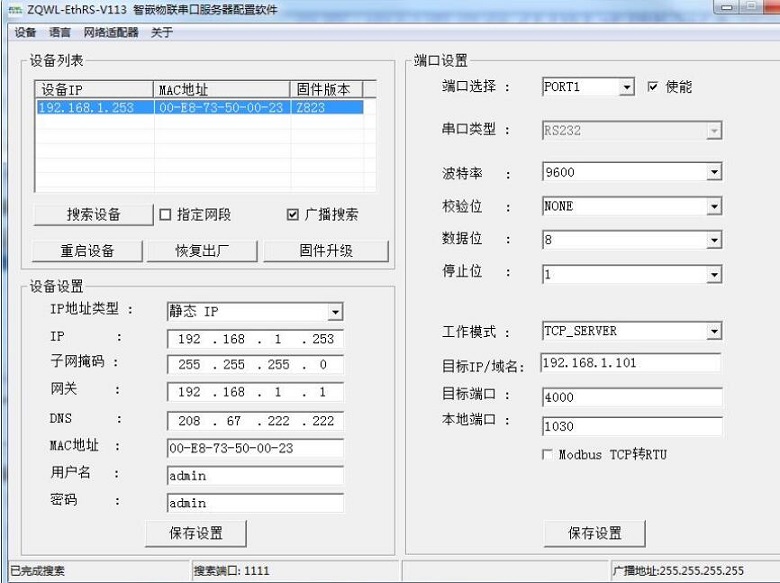Click status bar text 搜索端口: 1111
Image resolution: width=780 pixels, height=583 pixels.
click(x=231, y=571)
